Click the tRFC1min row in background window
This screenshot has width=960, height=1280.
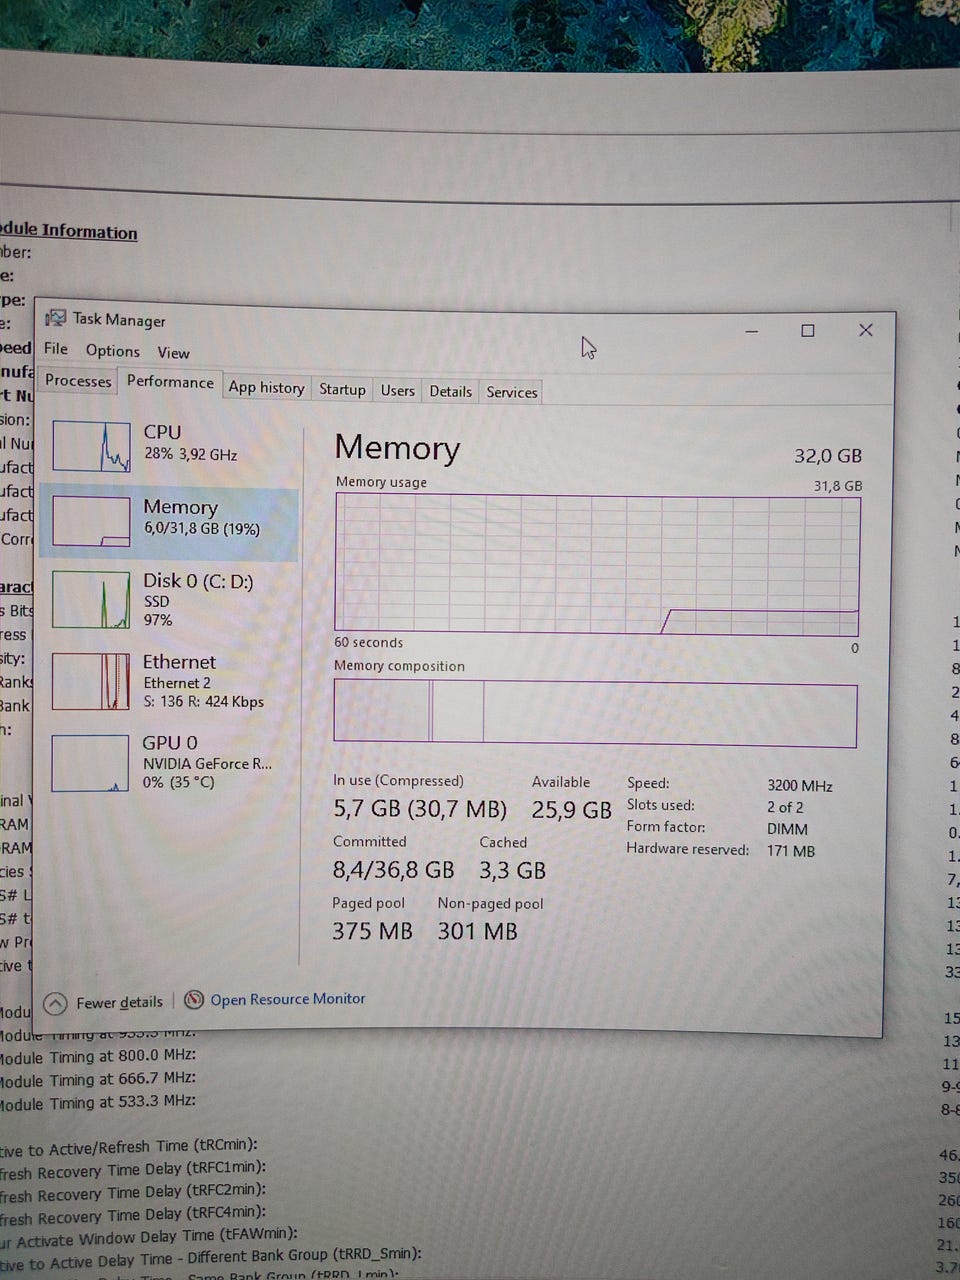[x=133, y=1169]
